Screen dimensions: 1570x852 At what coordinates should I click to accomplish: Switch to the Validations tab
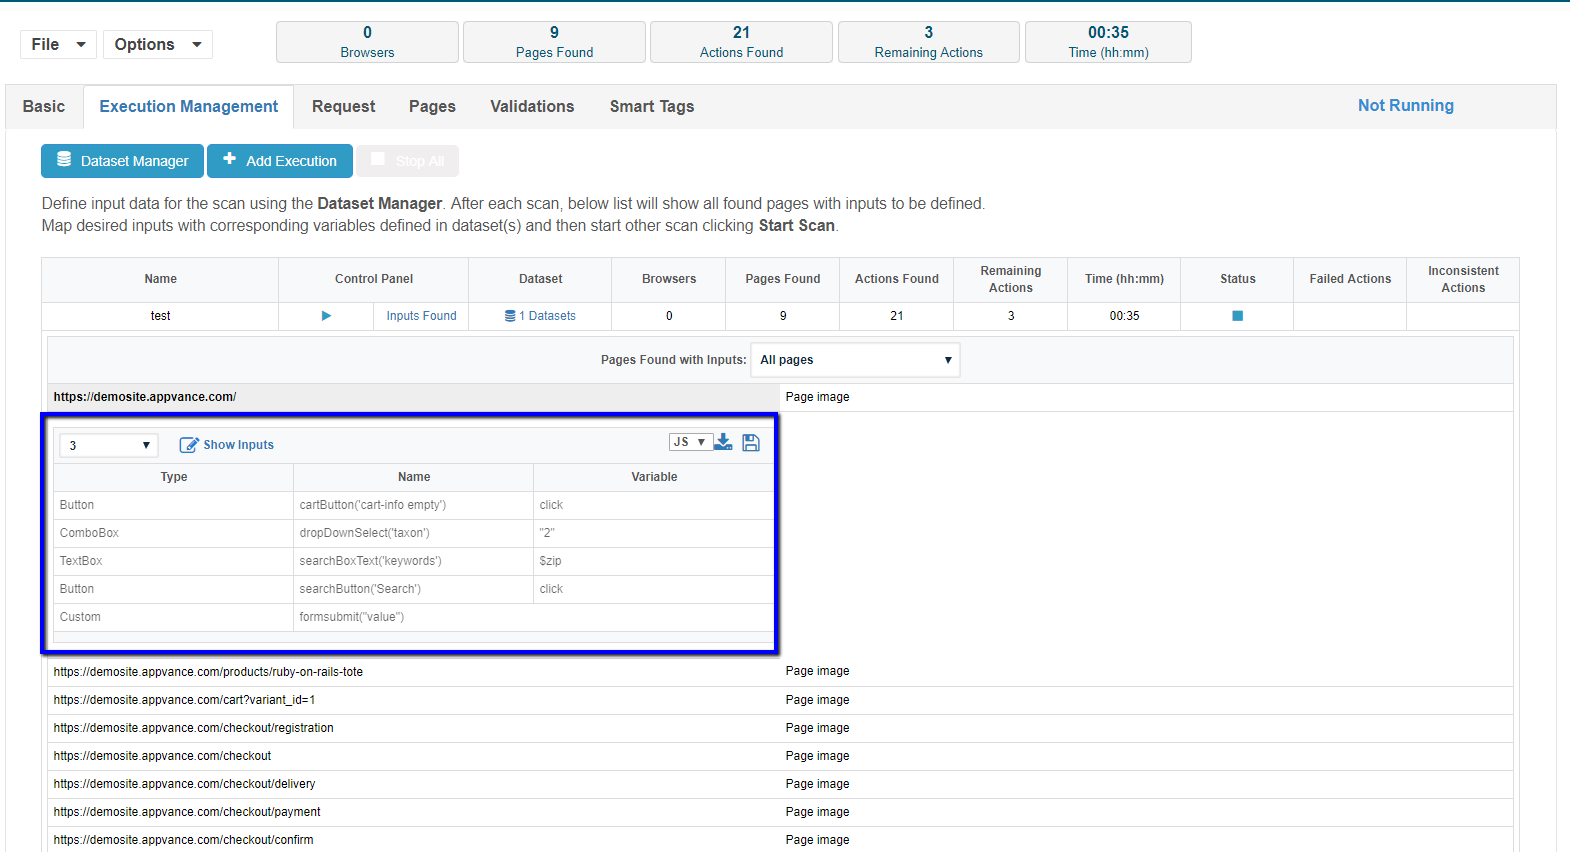tap(532, 106)
